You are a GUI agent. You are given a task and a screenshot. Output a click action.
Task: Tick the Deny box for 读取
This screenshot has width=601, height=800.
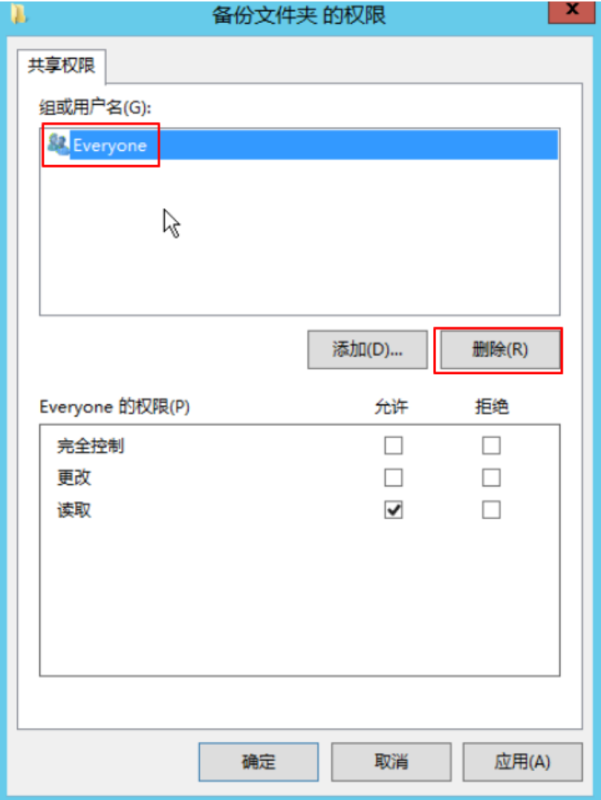pyautogui.click(x=491, y=510)
